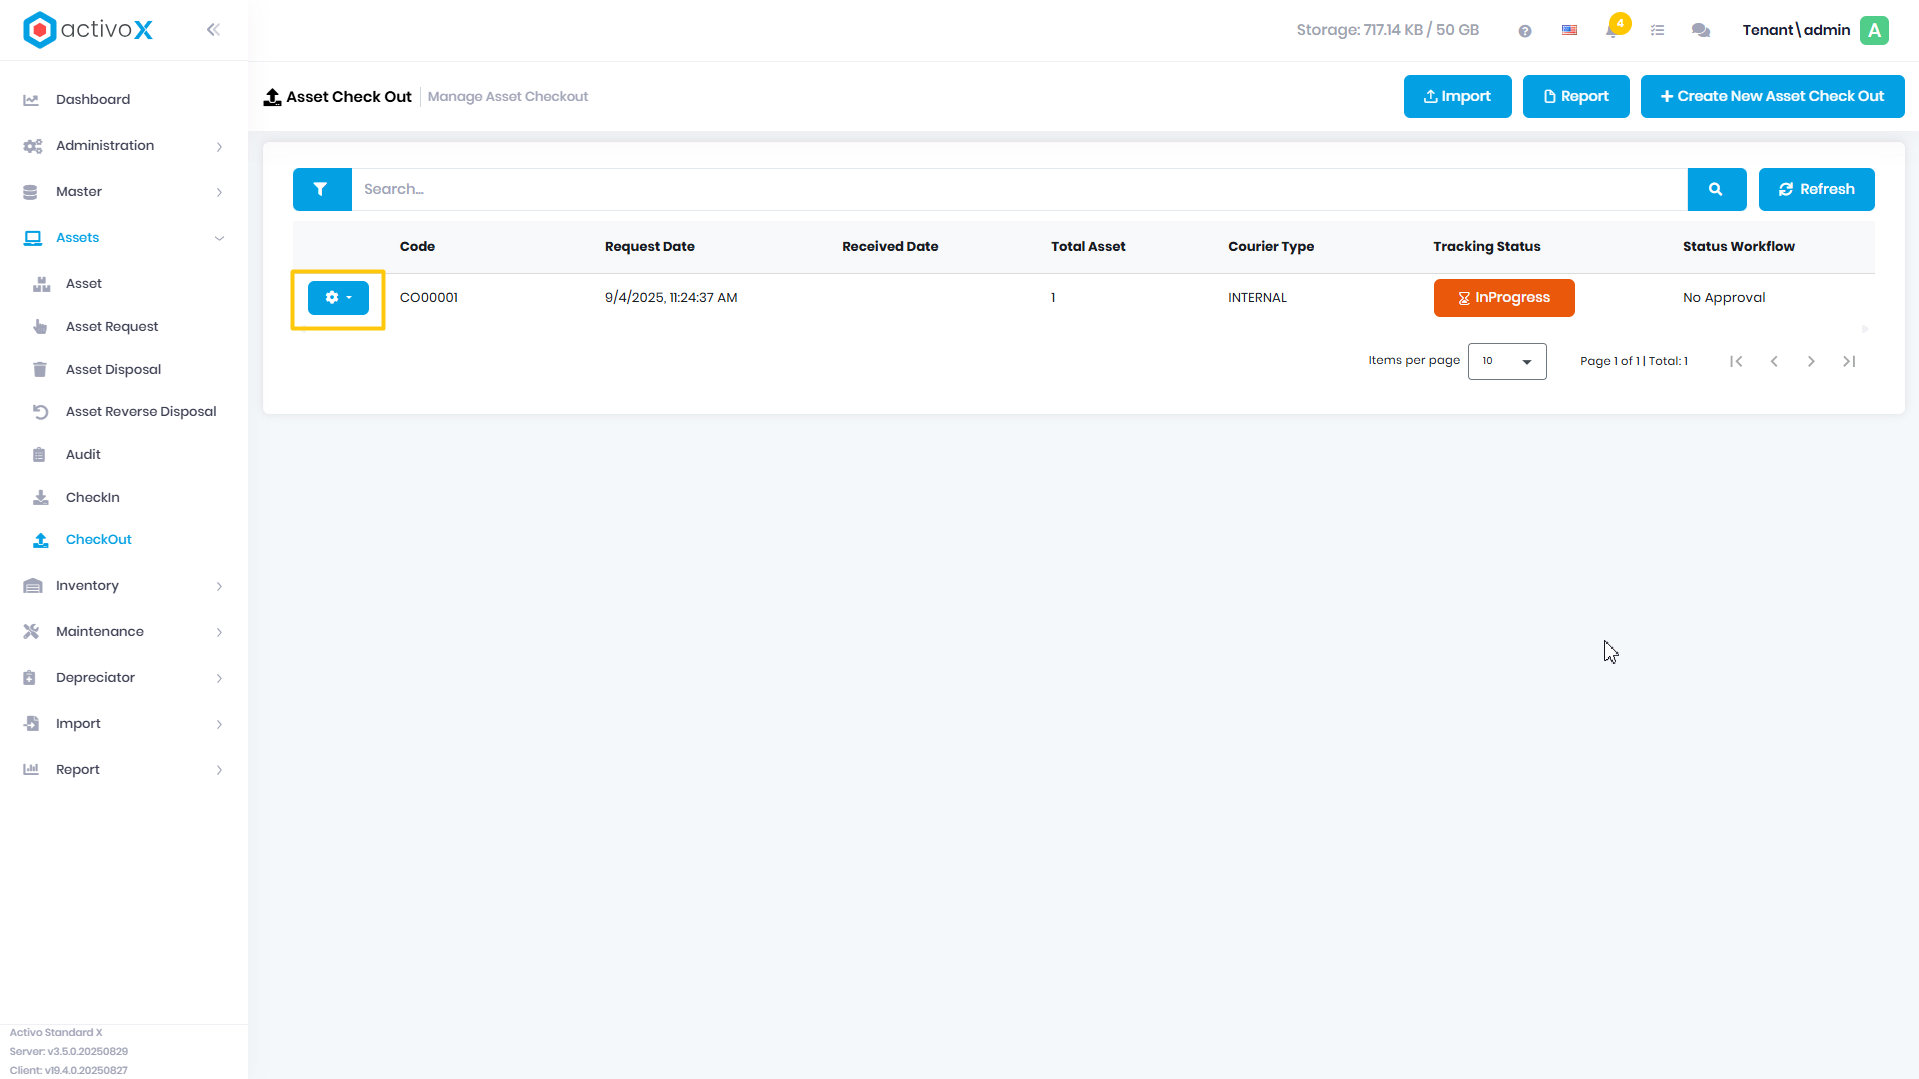Open the chat messages icon

(x=1701, y=31)
